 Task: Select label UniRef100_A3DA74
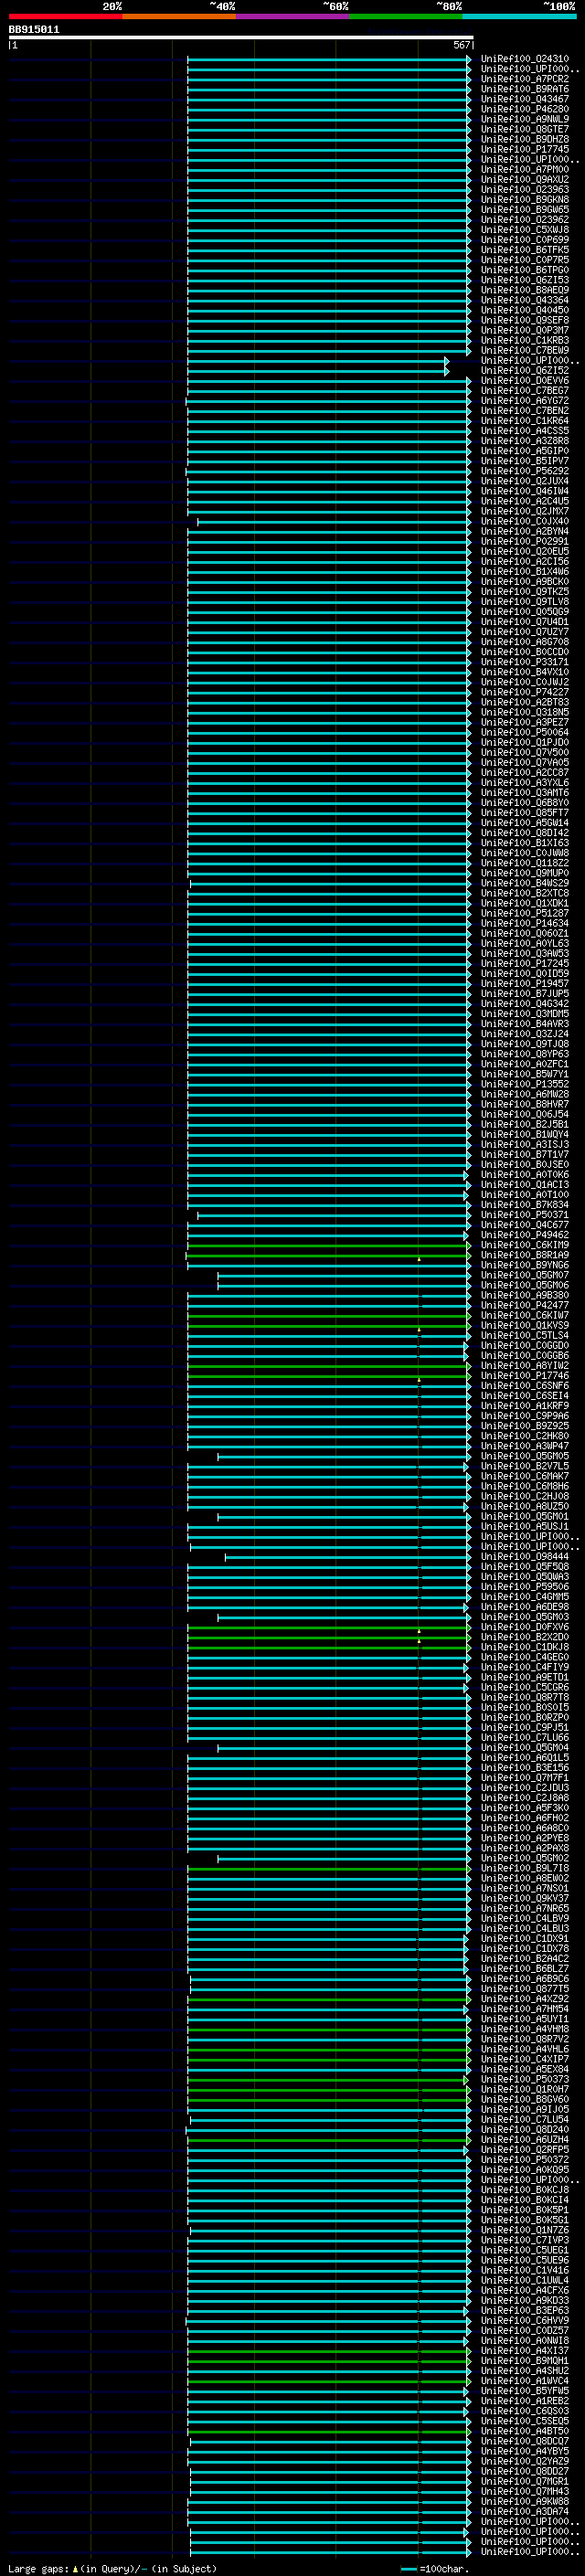[525, 2511]
